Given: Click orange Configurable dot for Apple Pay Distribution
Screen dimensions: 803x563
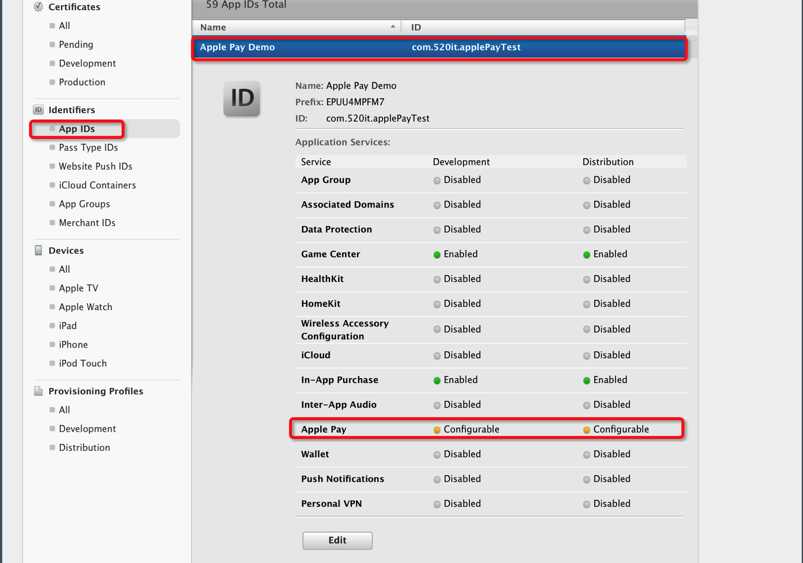Looking at the screenshot, I should click(586, 430).
